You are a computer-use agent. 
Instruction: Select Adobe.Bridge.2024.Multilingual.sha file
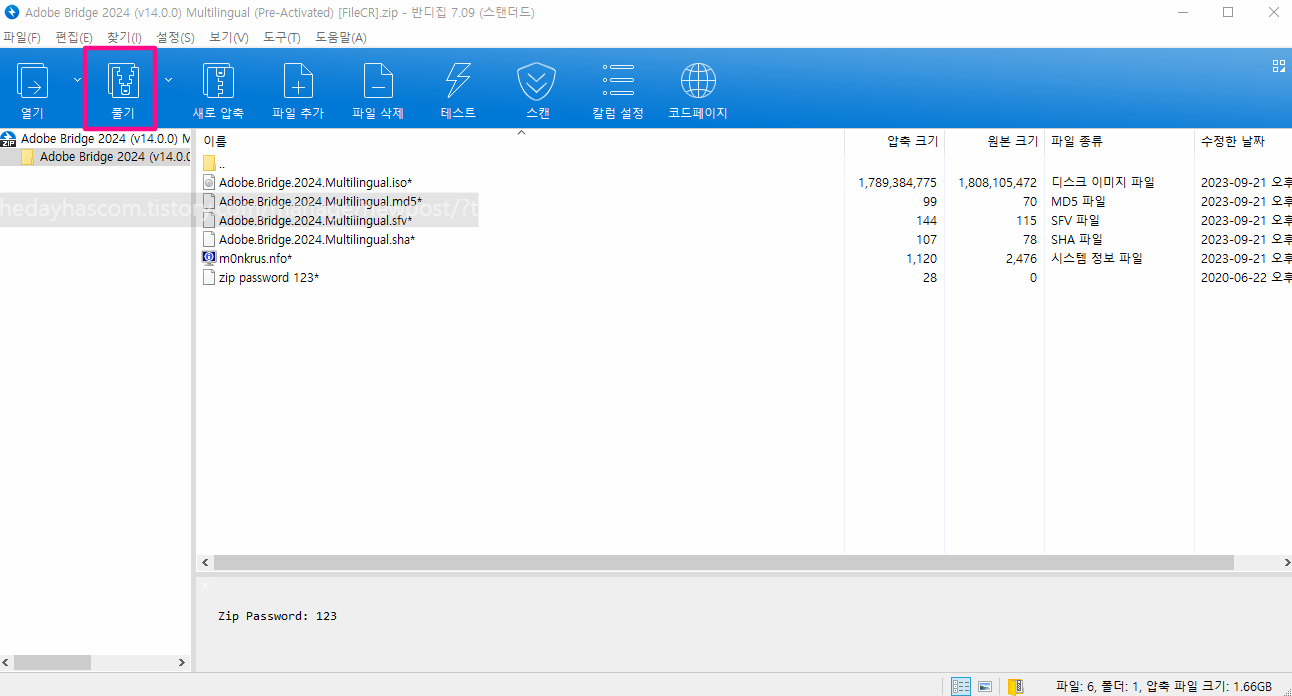(x=317, y=239)
